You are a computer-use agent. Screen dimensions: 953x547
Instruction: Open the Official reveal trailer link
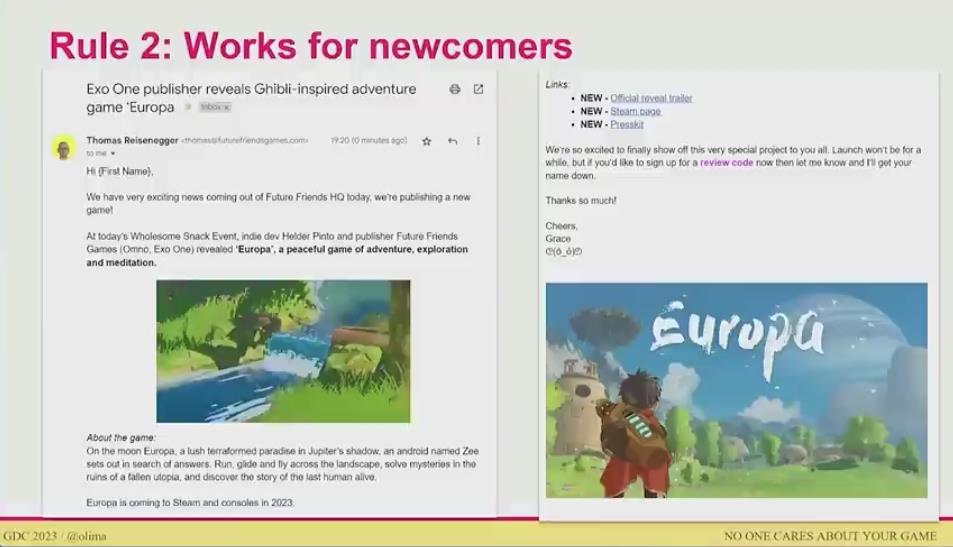pyautogui.click(x=651, y=98)
